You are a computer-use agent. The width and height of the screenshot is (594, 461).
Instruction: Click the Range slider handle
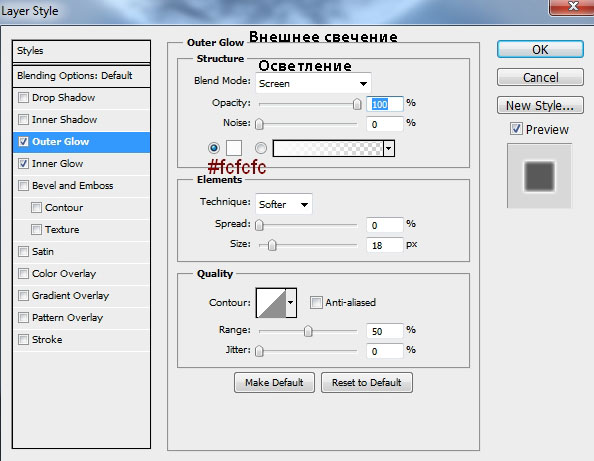tap(308, 331)
